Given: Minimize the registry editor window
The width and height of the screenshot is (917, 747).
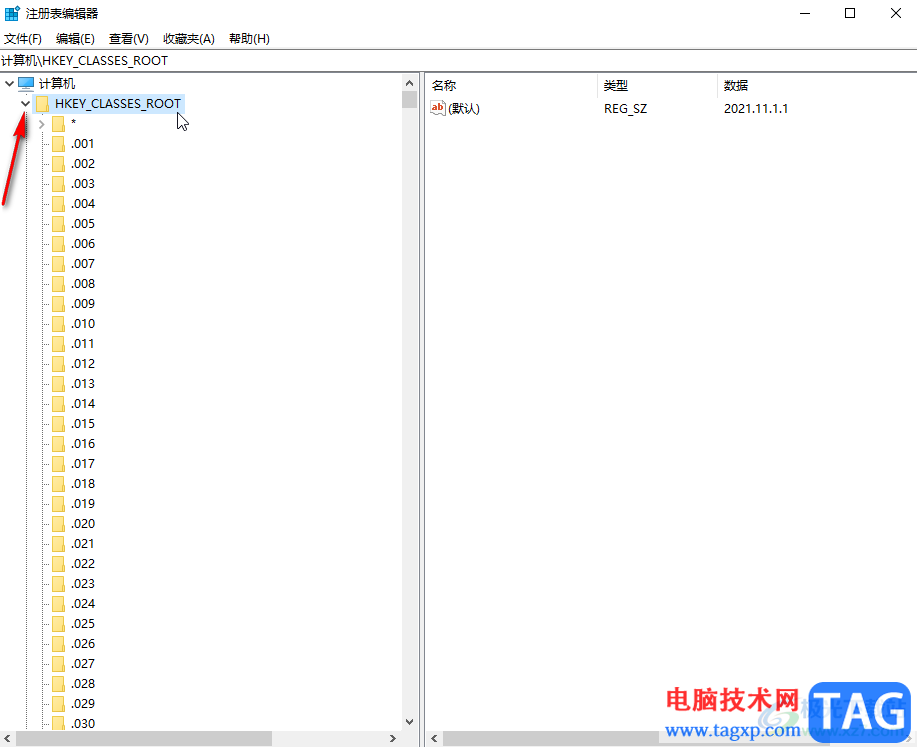Looking at the screenshot, I should pos(805,13).
